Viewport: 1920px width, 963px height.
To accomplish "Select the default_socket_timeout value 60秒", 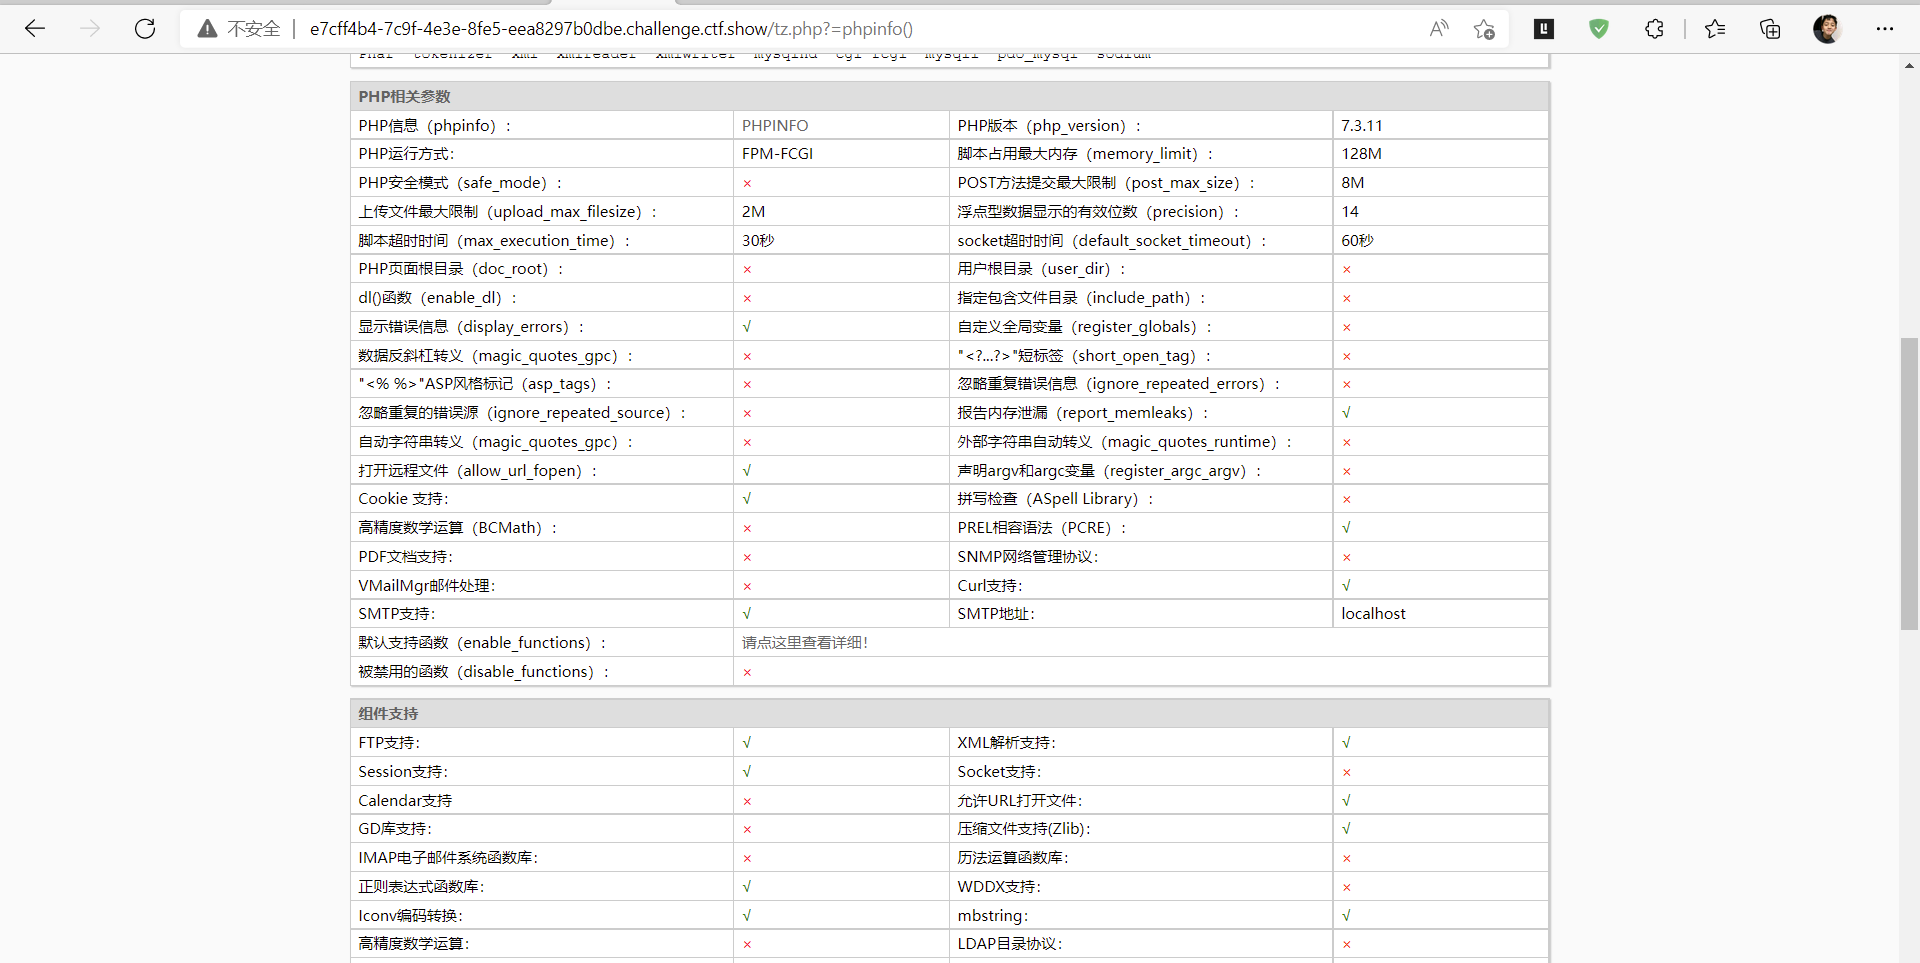I will click(x=1357, y=241).
